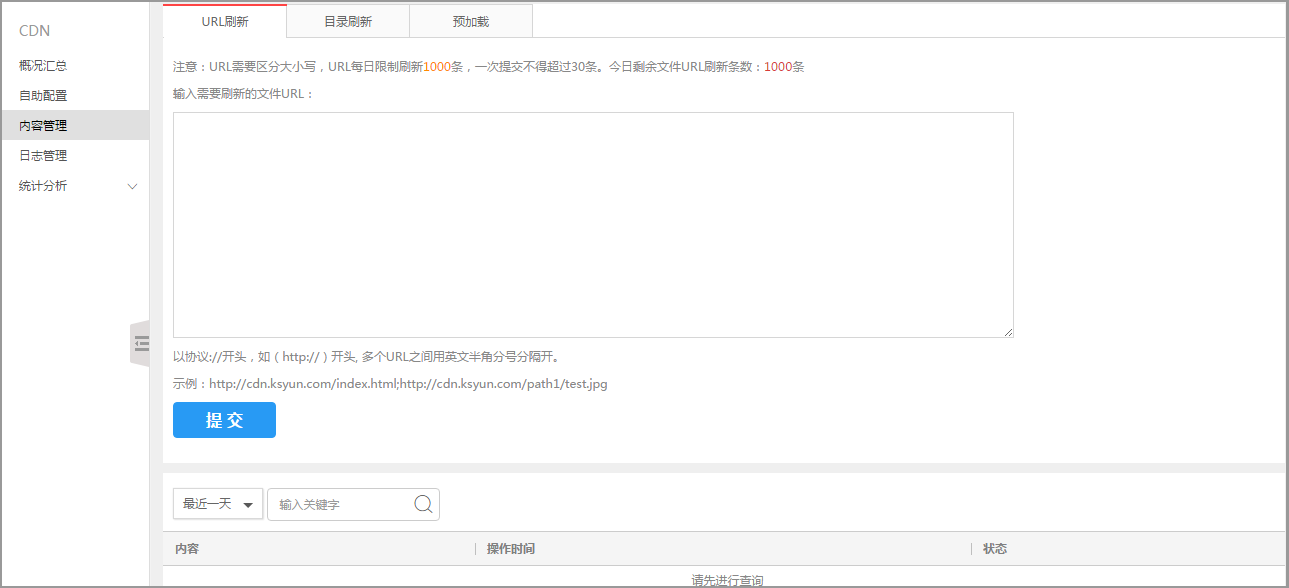Open the 最近一天 time range dropdown

coord(218,504)
